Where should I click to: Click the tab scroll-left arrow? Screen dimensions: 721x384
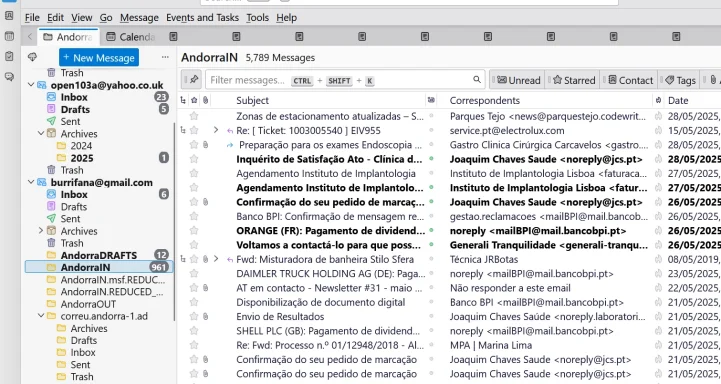(x=29, y=37)
